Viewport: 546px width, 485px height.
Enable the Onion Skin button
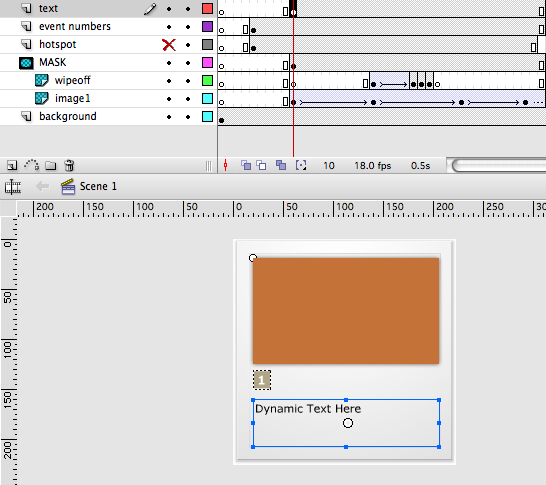(246, 165)
